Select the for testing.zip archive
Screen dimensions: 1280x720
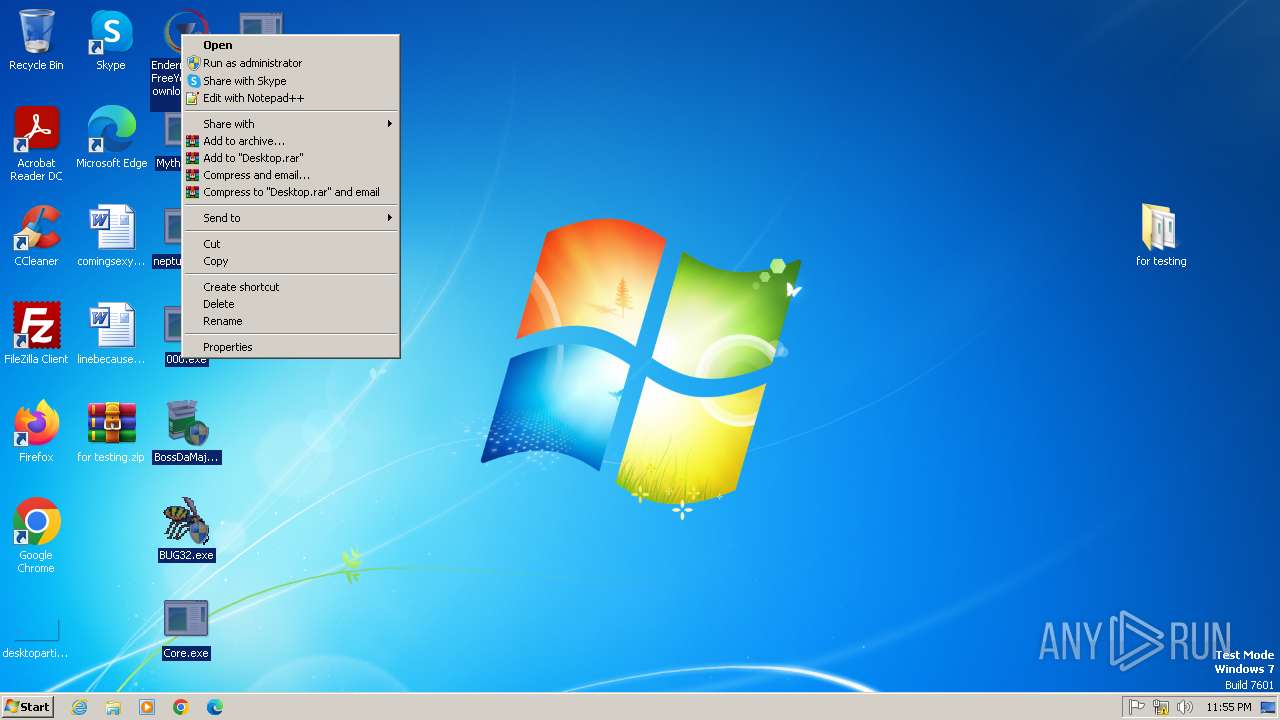tap(111, 432)
